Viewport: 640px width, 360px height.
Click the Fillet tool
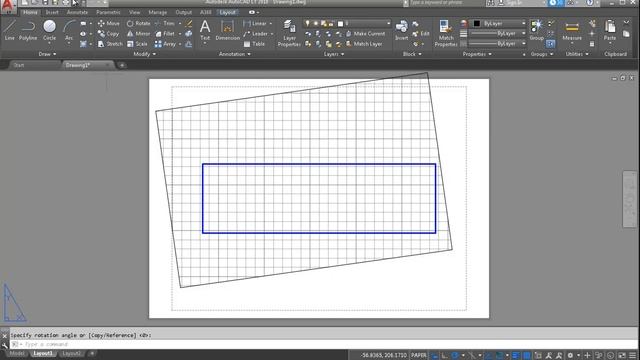(x=165, y=34)
